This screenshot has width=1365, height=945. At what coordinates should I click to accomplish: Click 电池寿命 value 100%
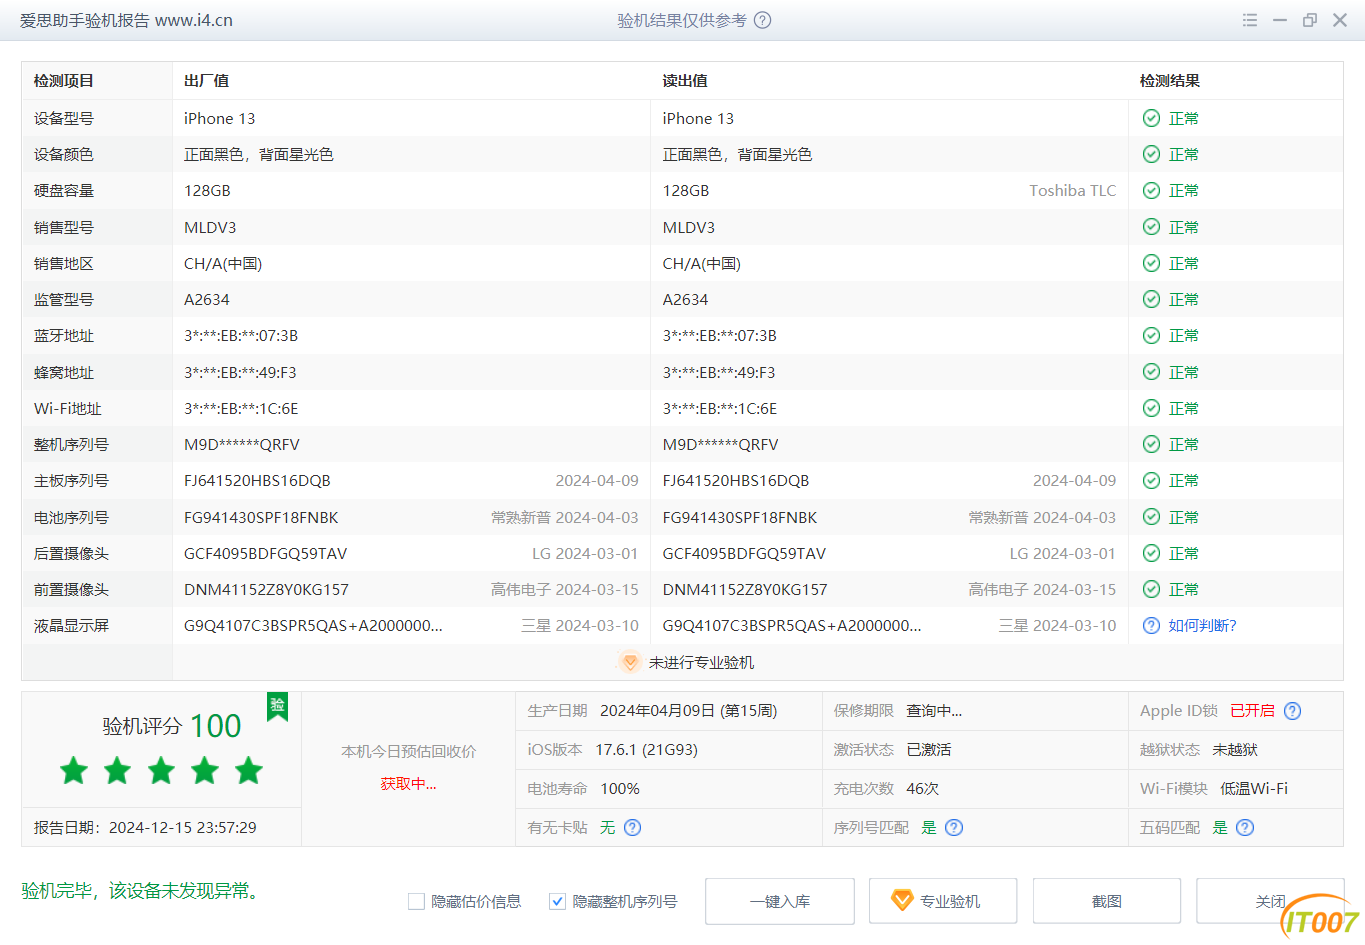tap(620, 788)
